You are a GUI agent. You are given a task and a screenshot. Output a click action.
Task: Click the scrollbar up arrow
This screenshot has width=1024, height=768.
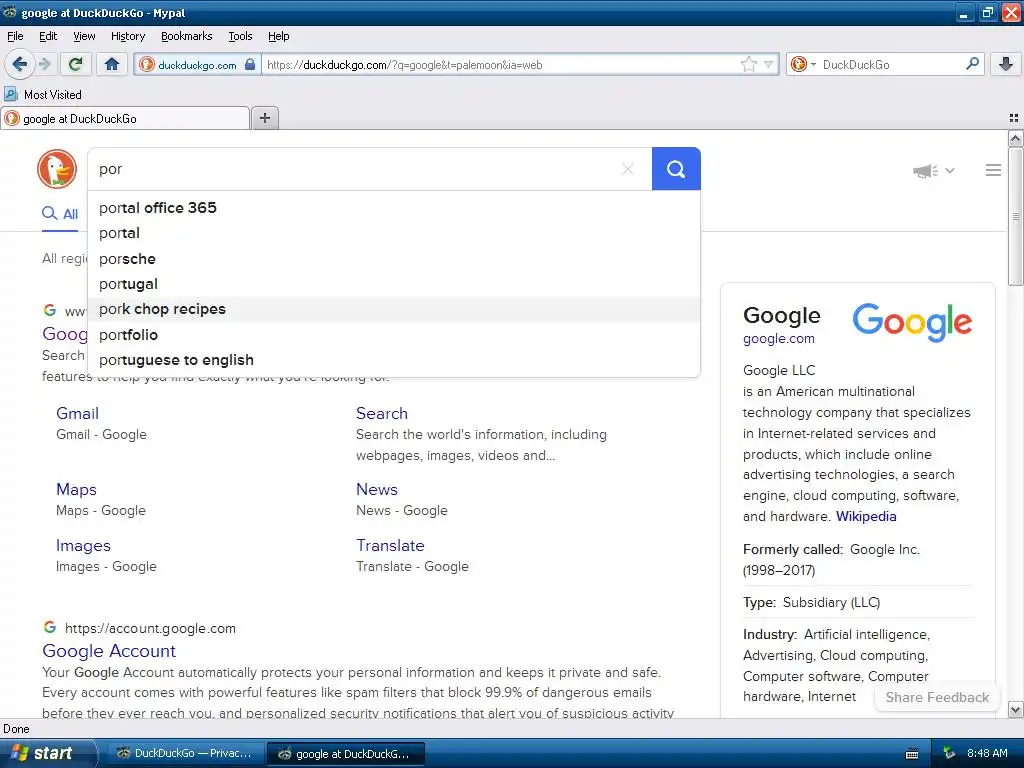tap(1015, 138)
